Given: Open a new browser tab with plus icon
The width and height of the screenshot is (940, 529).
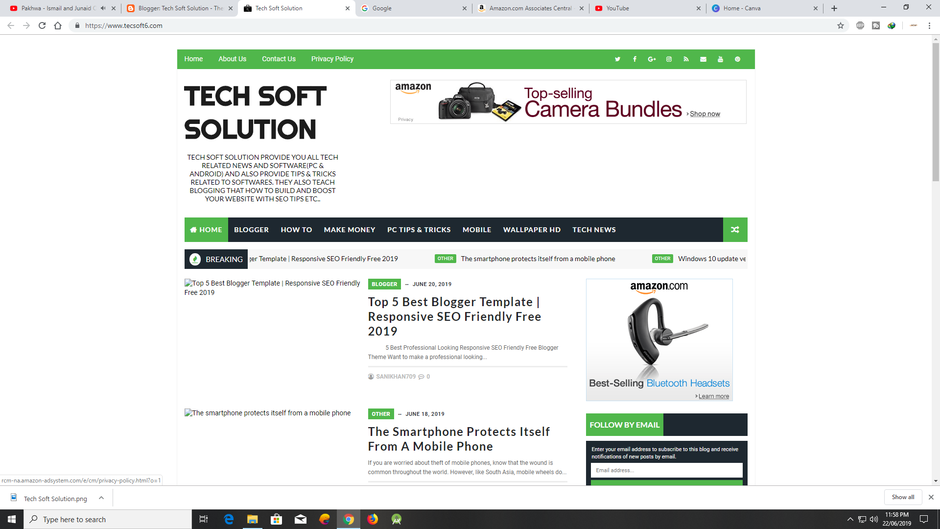Looking at the screenshot, I should (834, 8).
